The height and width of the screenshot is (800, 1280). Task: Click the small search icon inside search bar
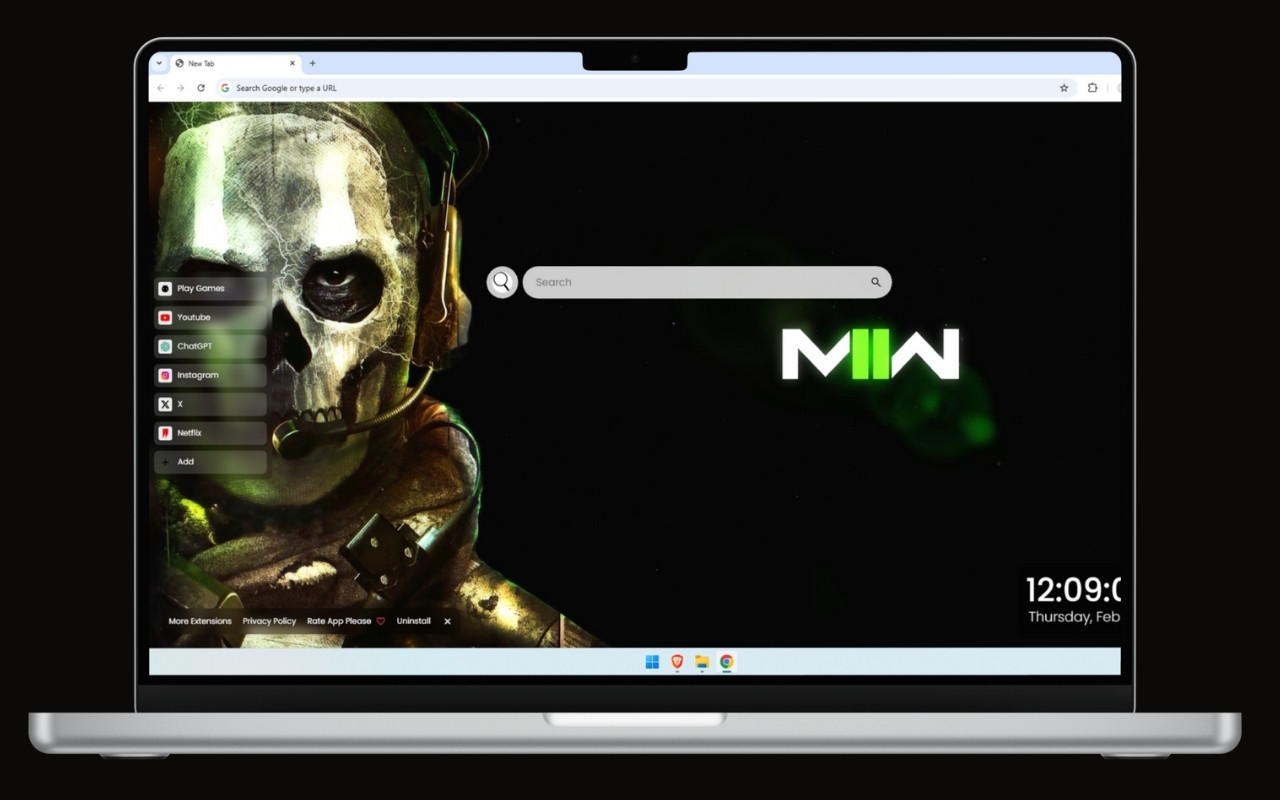point(876,282)
